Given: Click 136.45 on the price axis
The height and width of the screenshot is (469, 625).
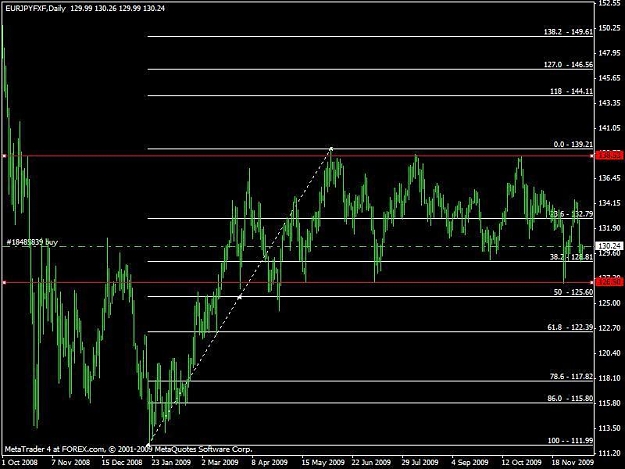Looking at the screenshot, I should pyautogui.click(x=609, y=178).
